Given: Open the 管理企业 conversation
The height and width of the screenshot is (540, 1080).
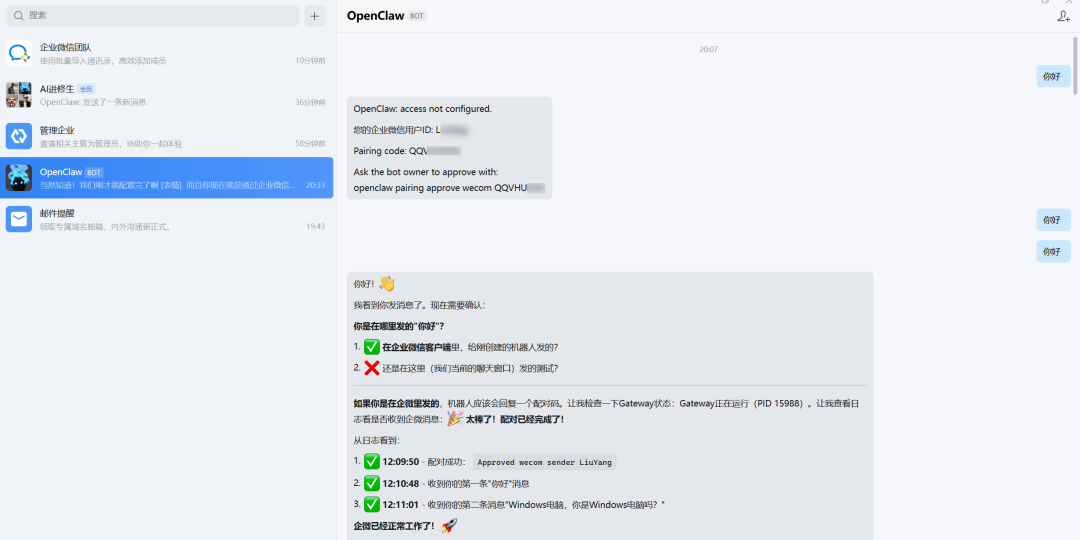Looking at the screenshot, I should [167, 136].
